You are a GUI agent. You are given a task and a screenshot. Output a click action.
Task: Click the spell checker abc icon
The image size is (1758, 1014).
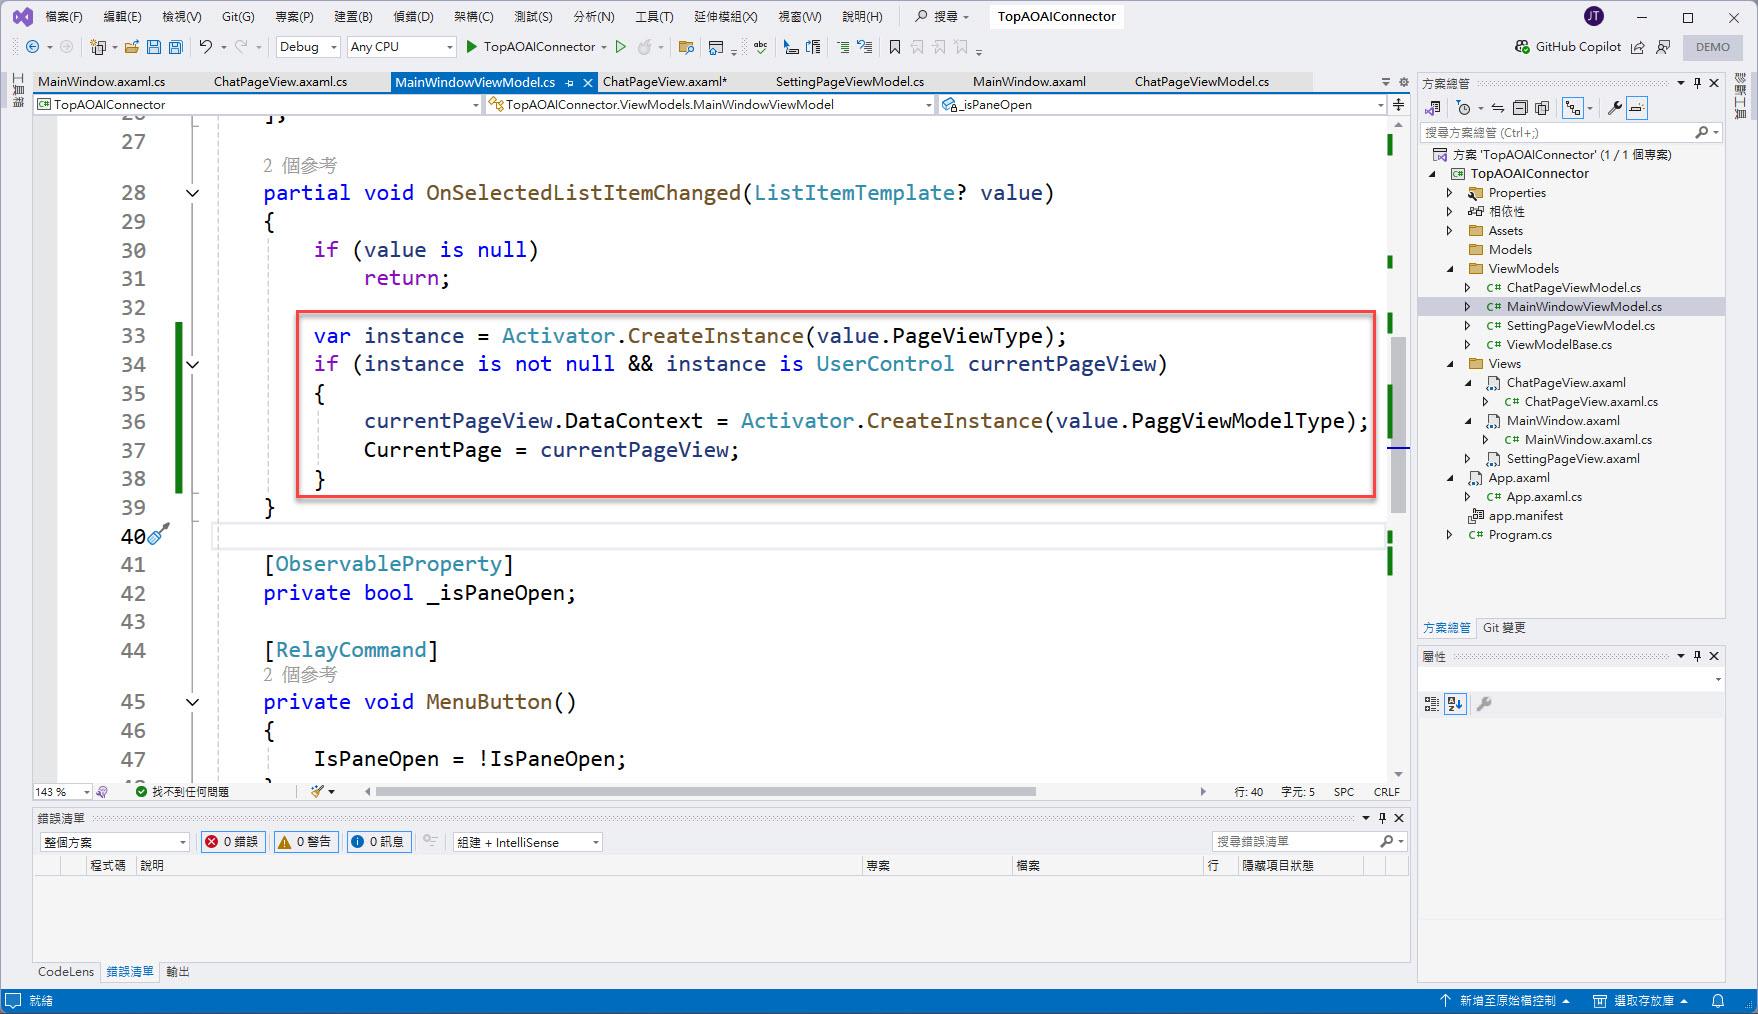761,47
